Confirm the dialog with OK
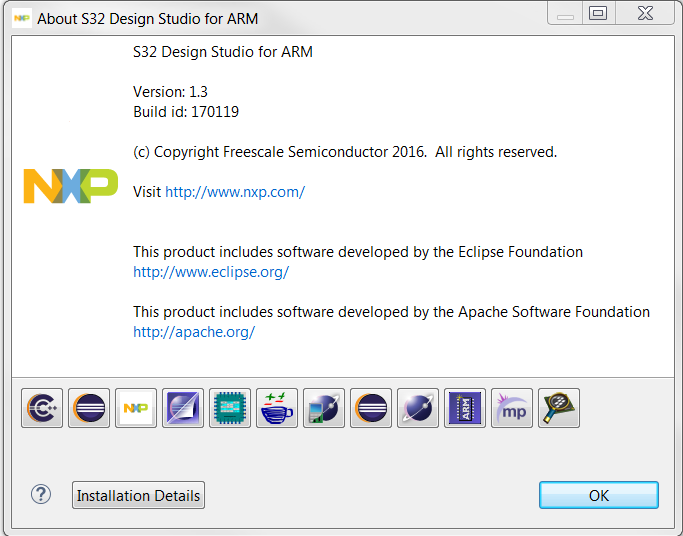 pyautogui.click(x=599, y=495)
